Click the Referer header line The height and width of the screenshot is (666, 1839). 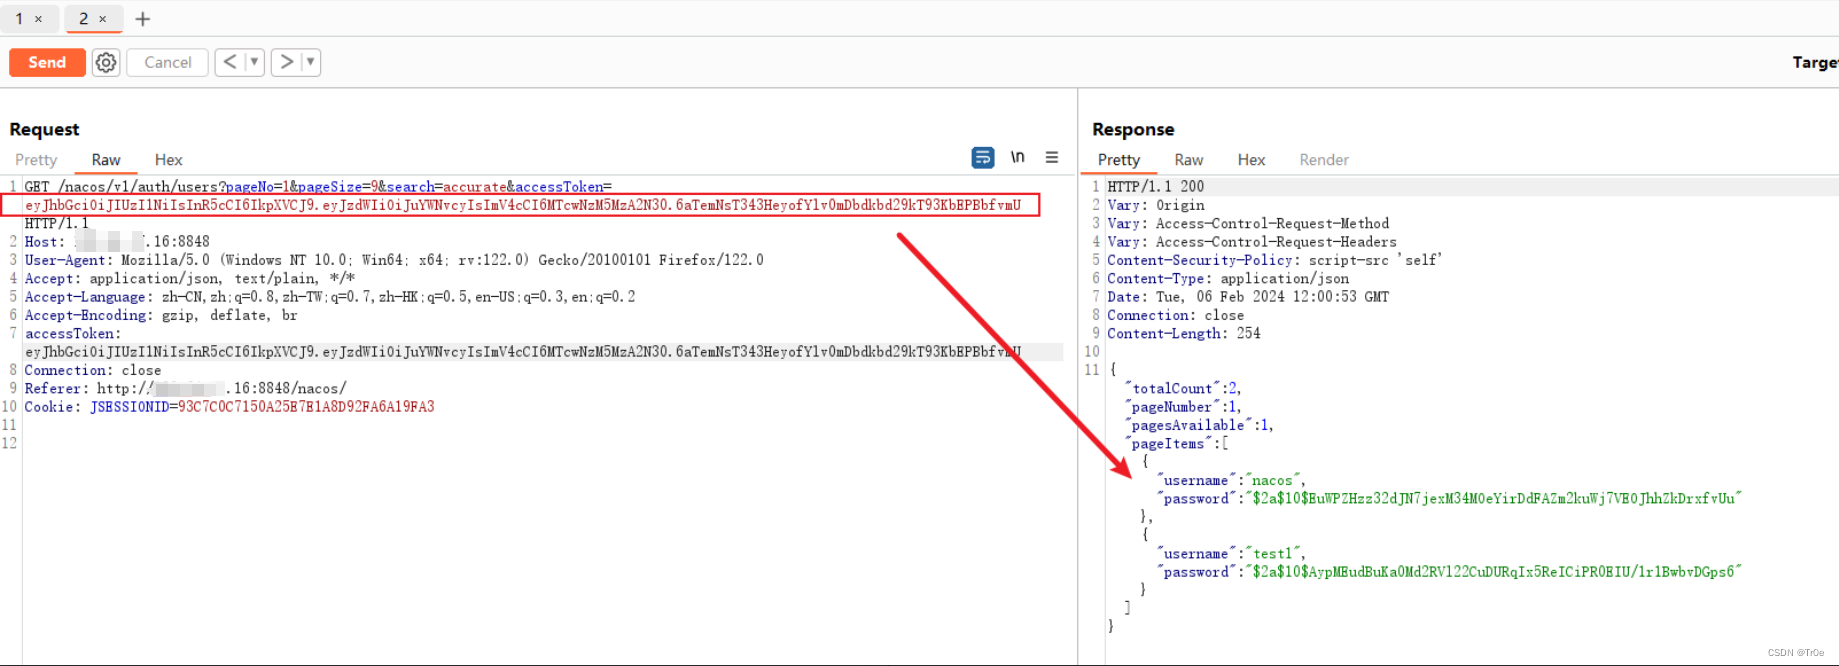point(186,389)
